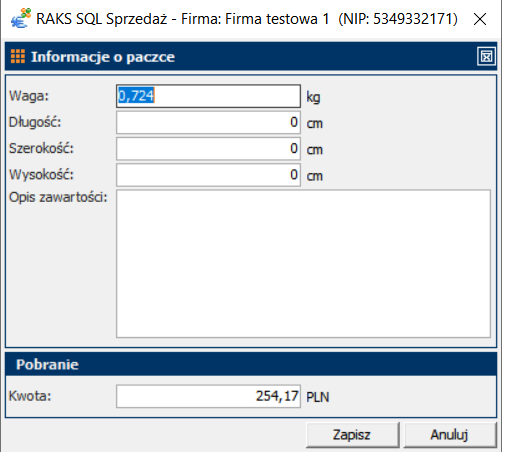Click the RAKS SQL application icon in title bar
The image size is (506, 452).
21,18
